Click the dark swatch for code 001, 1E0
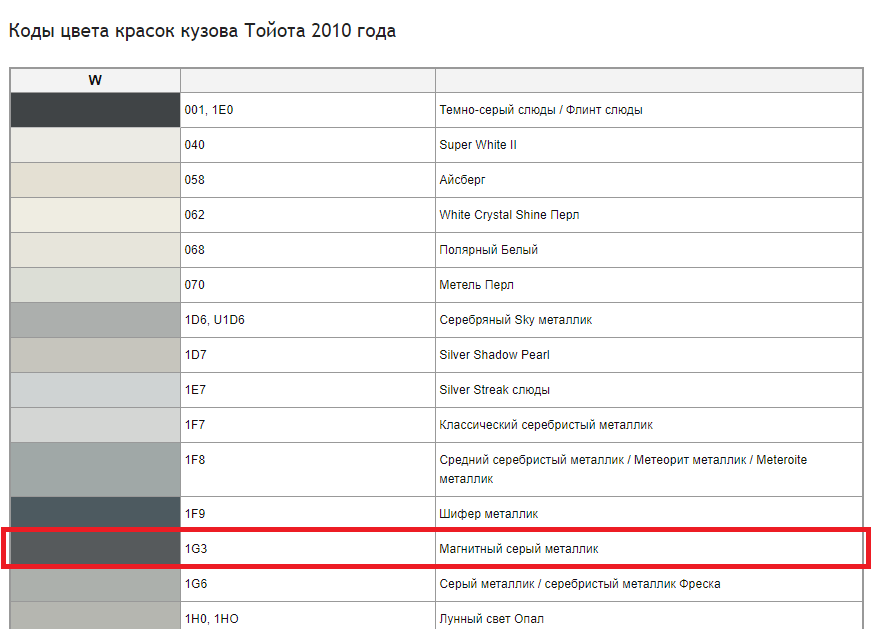The height and width of the screenshot is (629, 875). 95,110
